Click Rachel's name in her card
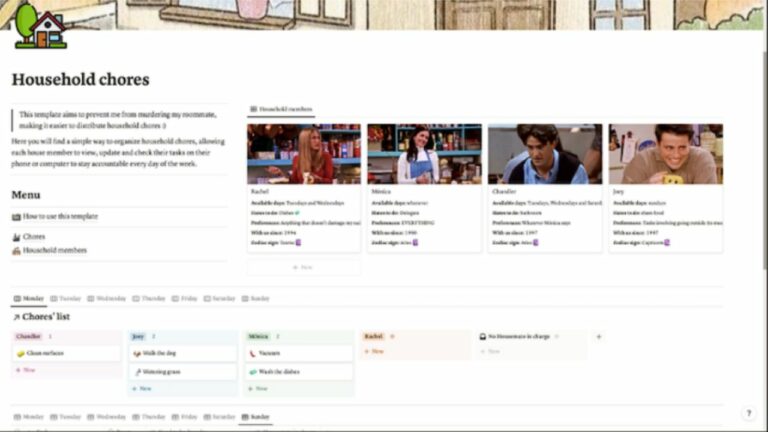Screen dimensions: 768x432 pos(260,192)
